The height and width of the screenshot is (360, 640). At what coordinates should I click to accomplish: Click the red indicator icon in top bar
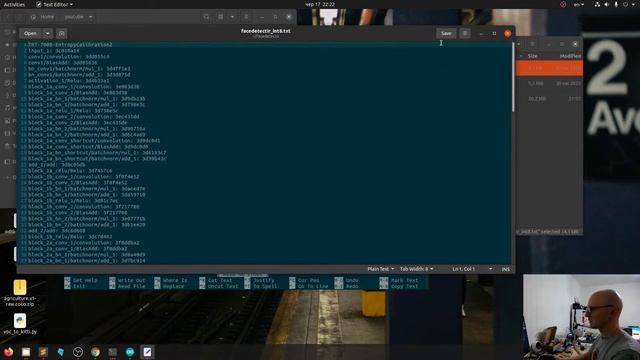(x=563, y=4)
